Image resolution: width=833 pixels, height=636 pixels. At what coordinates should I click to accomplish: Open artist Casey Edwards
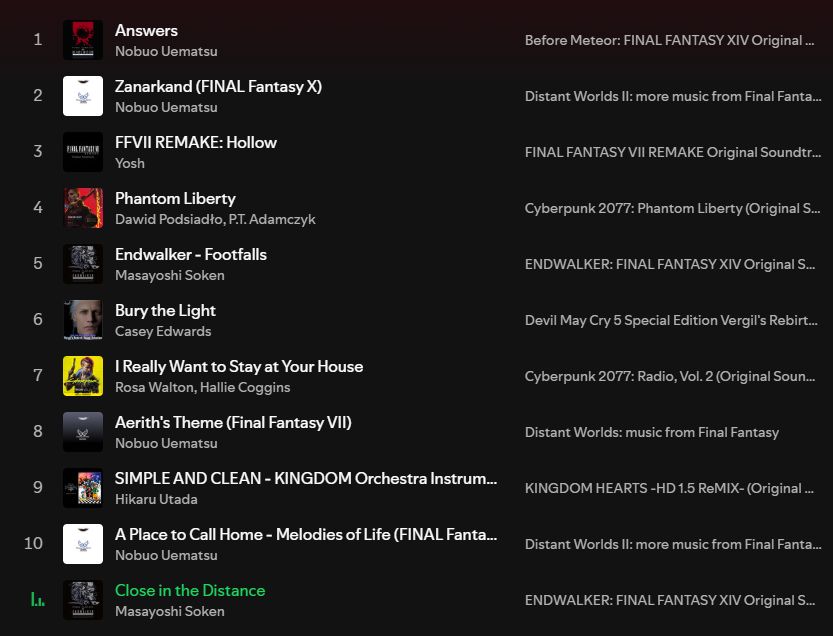pos(163,332)
